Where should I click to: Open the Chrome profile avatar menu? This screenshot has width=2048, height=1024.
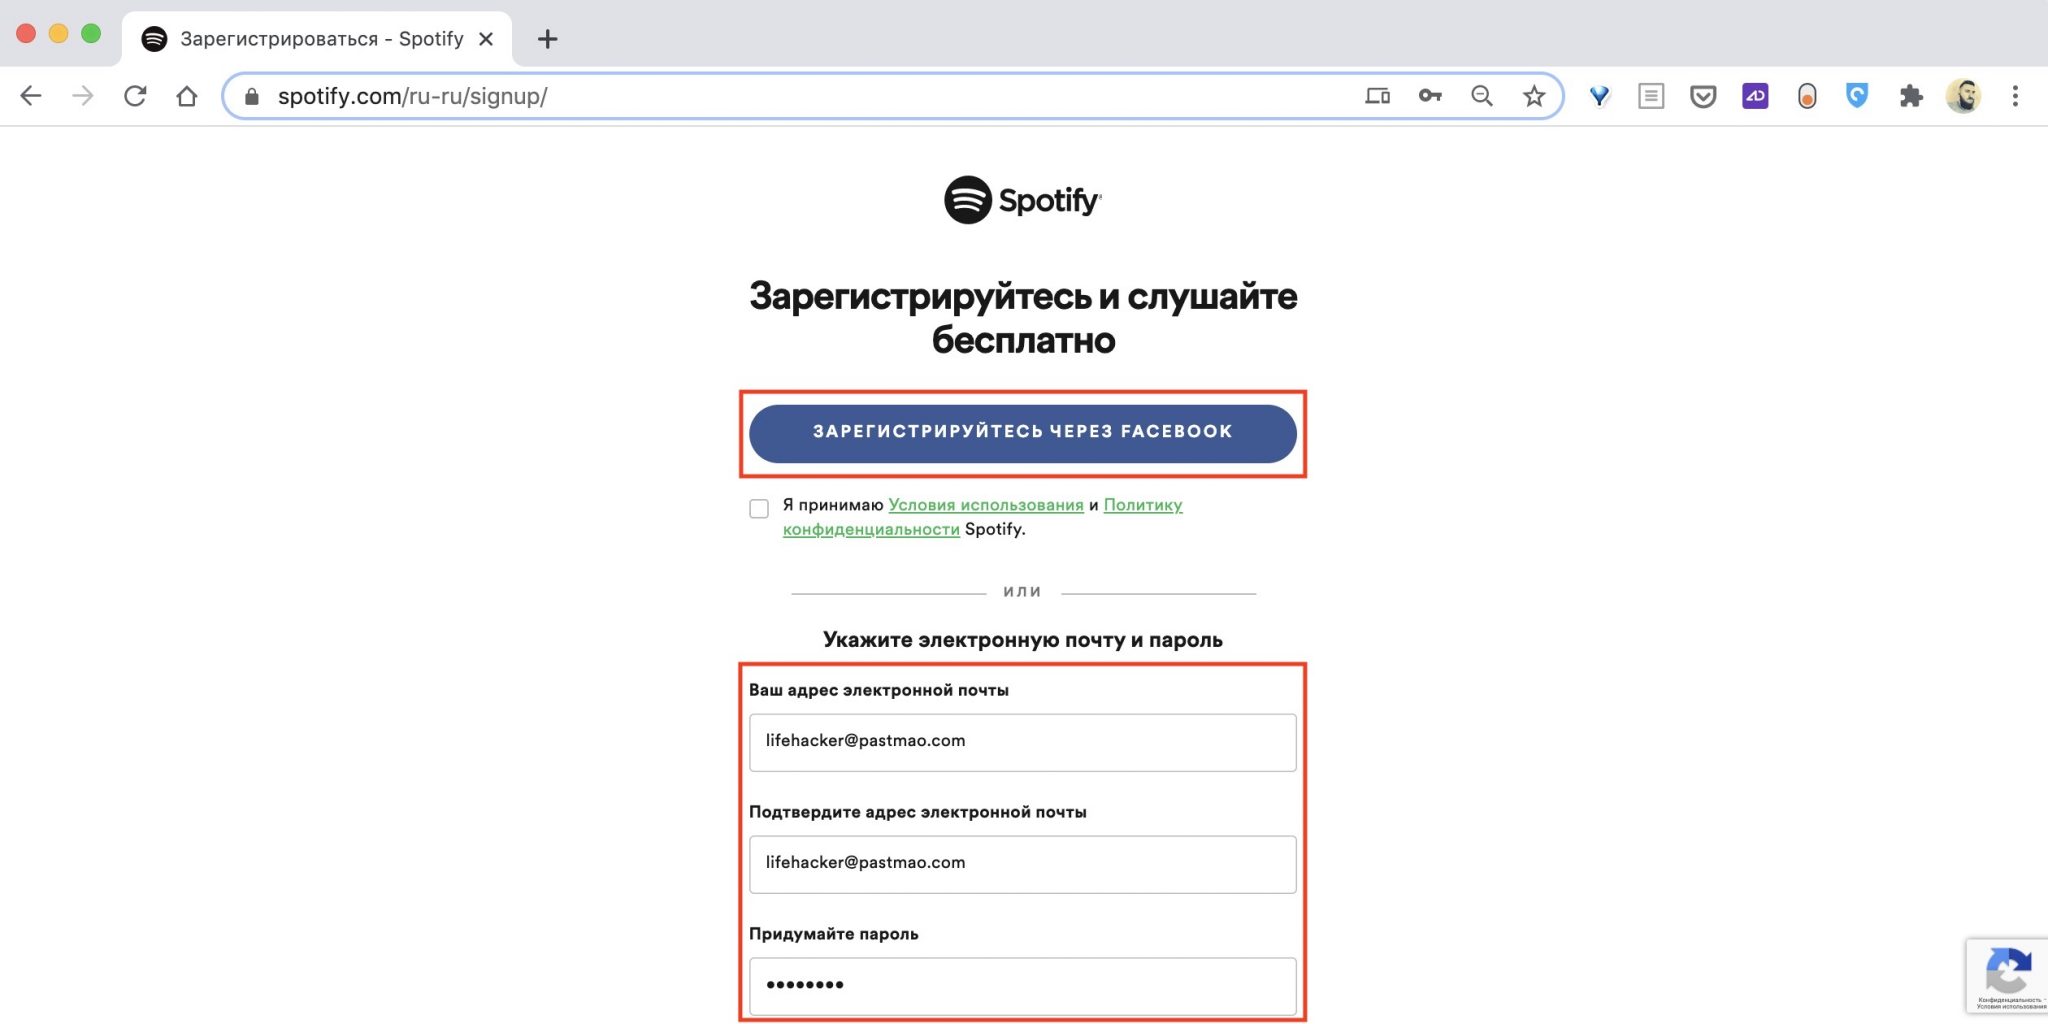[x=1963, y=96]
